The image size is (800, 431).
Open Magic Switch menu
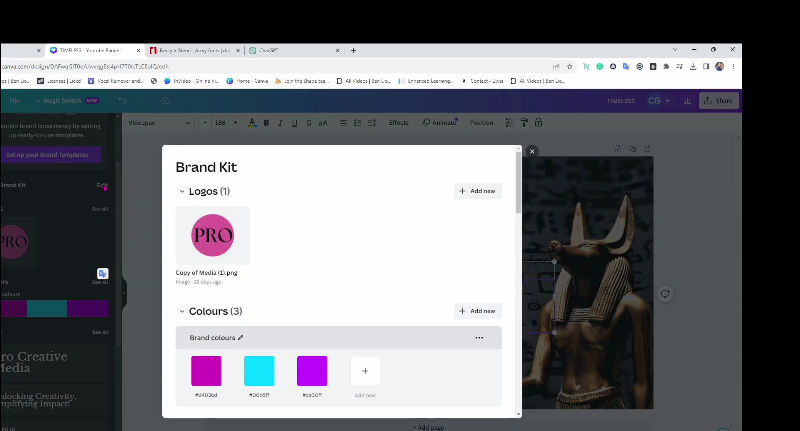[x=67, y=100]
